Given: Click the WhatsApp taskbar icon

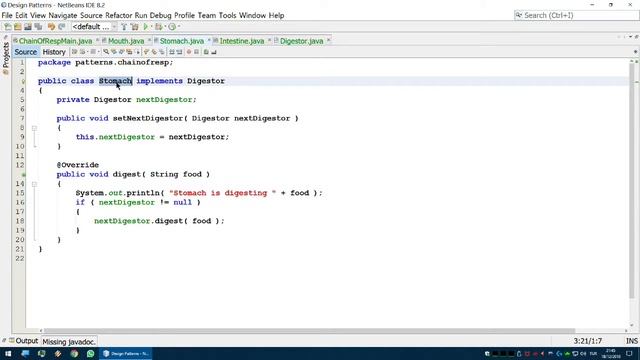Looking at the screenshot, I should pyautogui.click(x=90, y=353).
